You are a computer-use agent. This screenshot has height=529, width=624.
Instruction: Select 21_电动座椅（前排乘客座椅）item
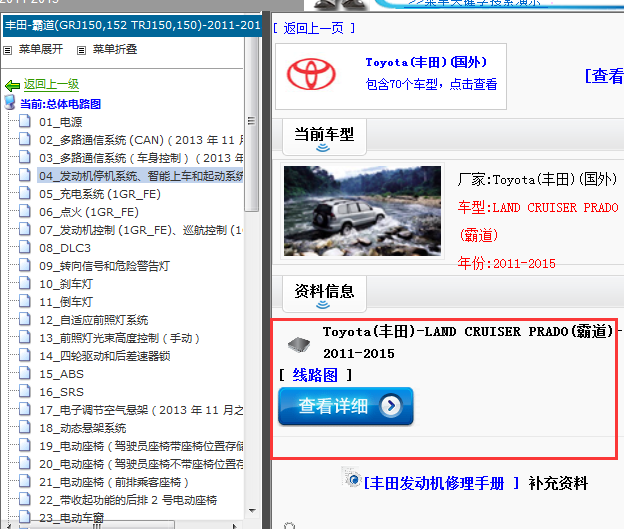coord(114,482)
